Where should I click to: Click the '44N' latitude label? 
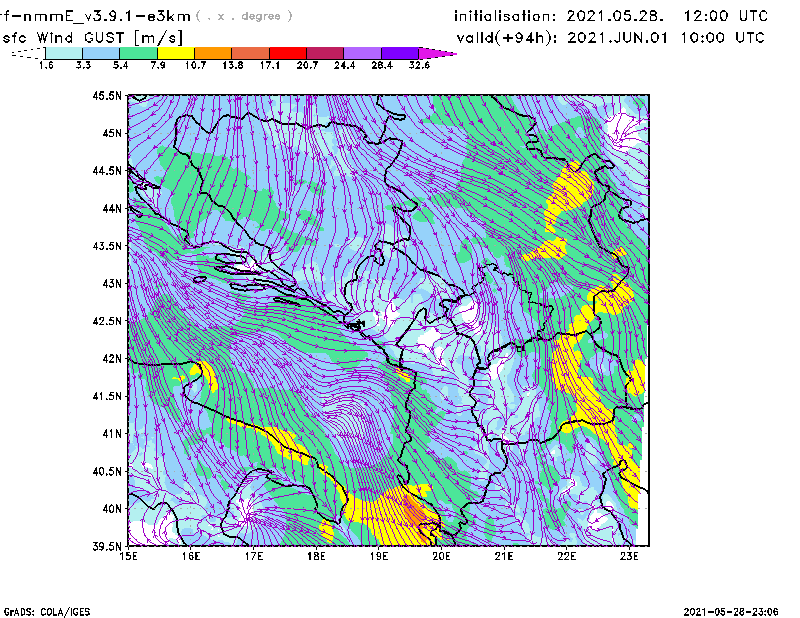pos(112,208)
